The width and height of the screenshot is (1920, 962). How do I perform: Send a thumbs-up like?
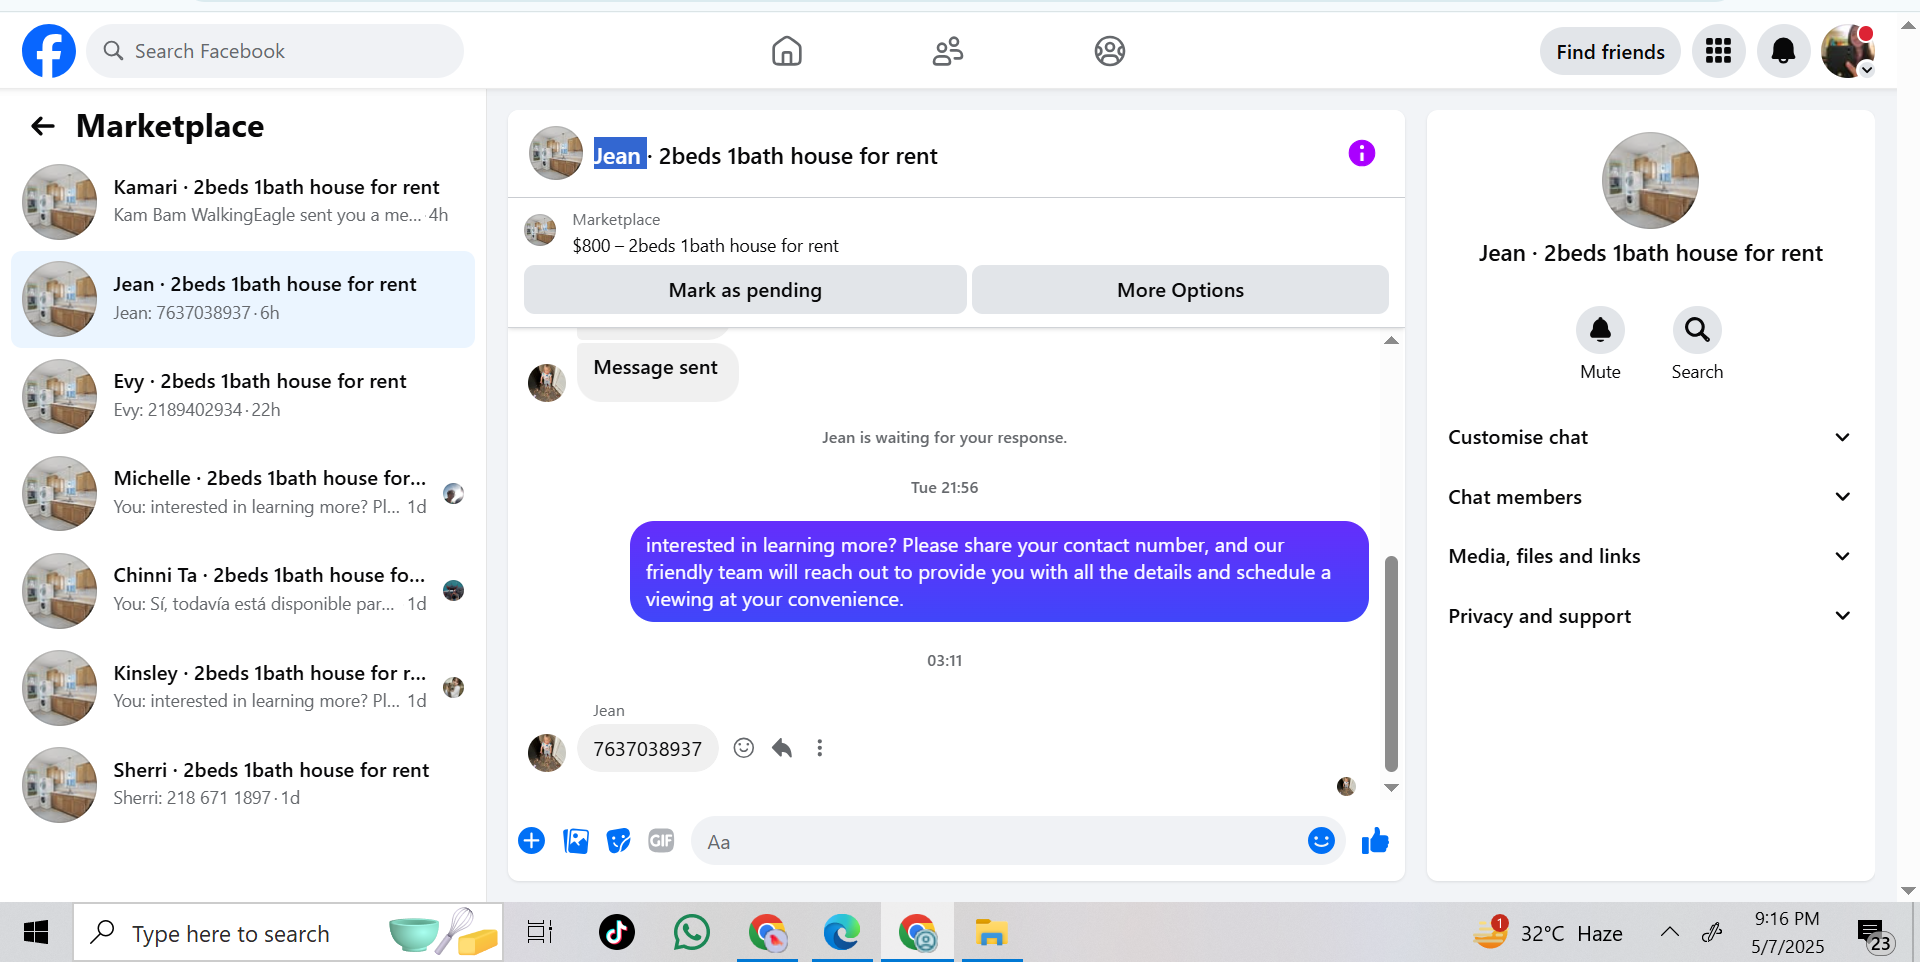tap(1375, 841)
